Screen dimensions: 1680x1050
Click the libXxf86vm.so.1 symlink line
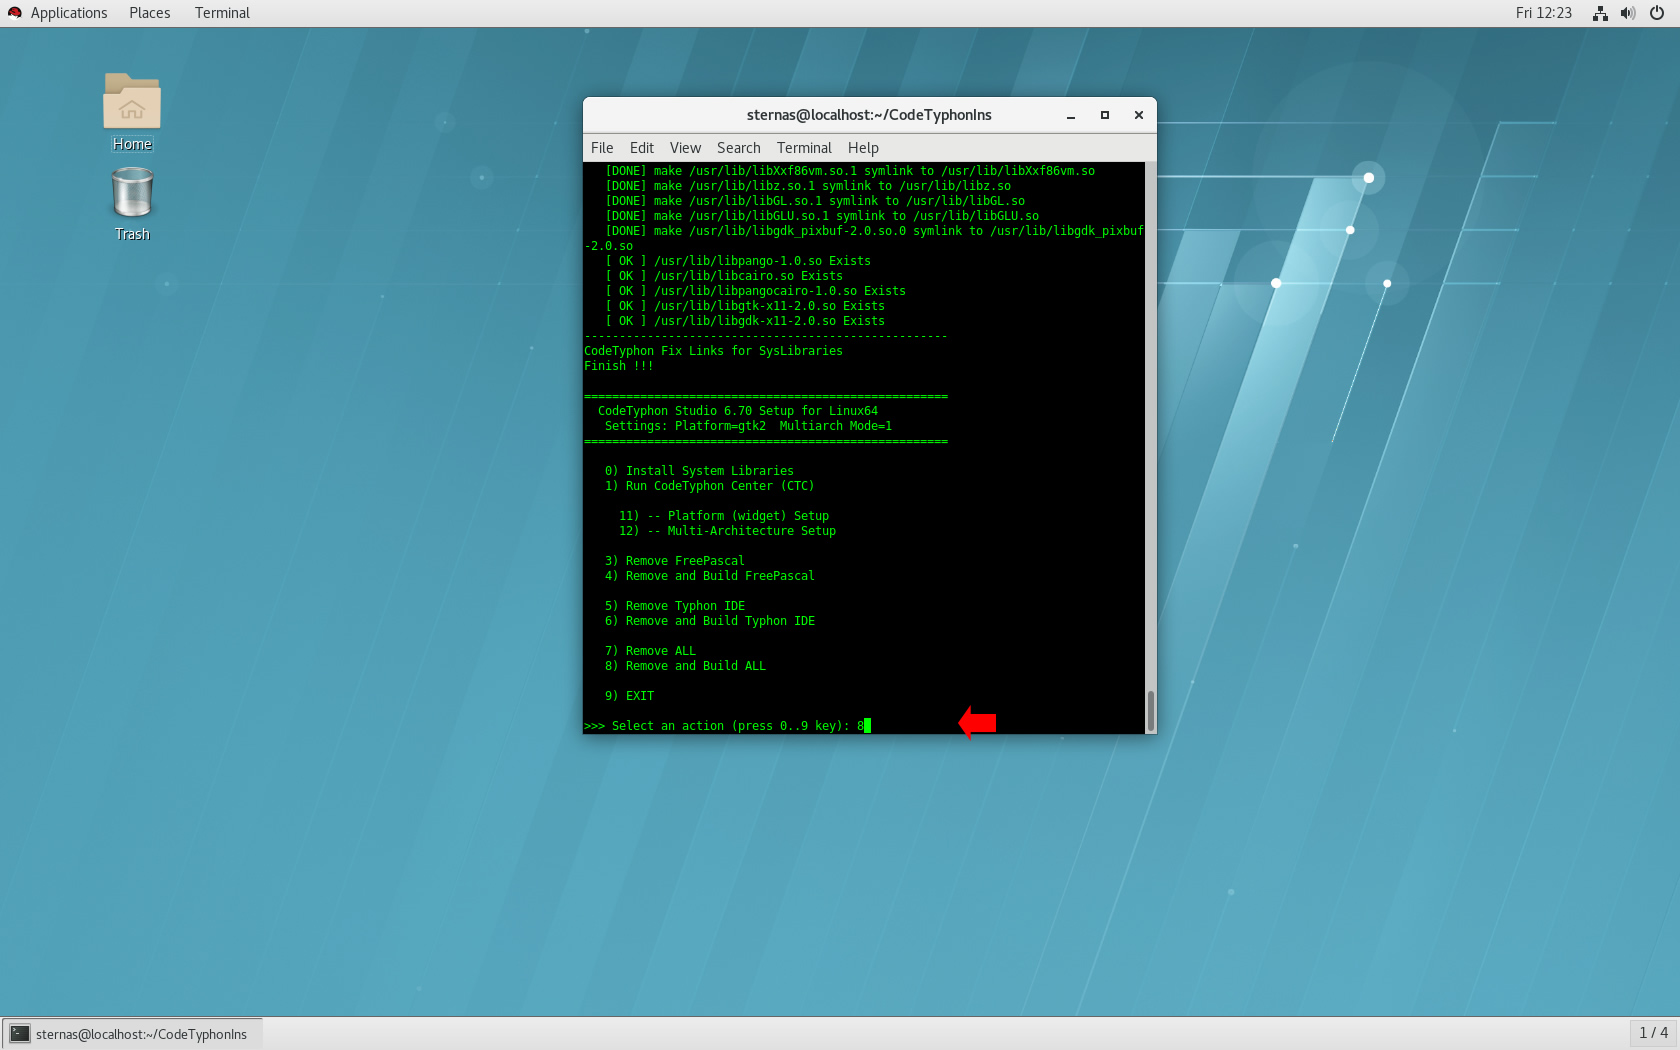pyautogui.click(x=850, y=171)
